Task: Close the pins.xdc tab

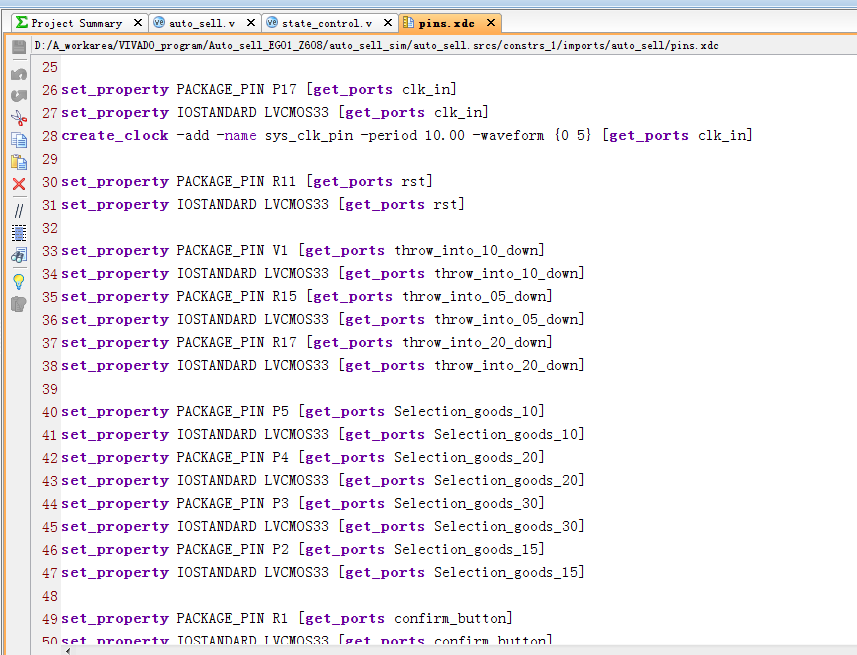Action: (491, 22)
